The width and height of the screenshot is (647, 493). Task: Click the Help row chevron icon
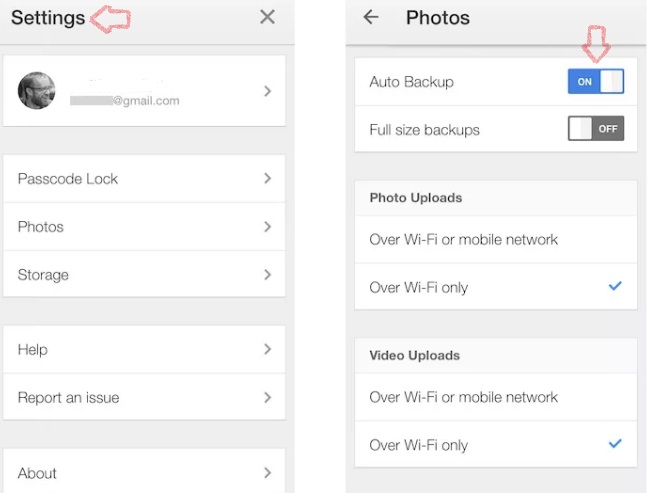(267, 350)
